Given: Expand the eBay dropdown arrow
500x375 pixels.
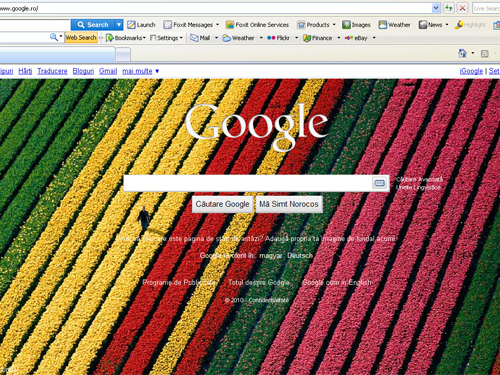Looking at the screenshot, I should (374, 38).
